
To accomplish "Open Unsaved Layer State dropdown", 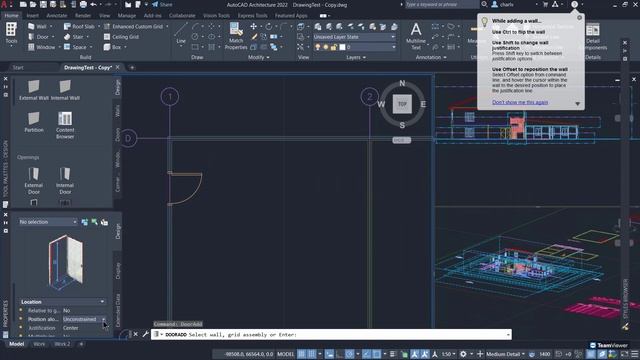I will (x=354, y=37).
